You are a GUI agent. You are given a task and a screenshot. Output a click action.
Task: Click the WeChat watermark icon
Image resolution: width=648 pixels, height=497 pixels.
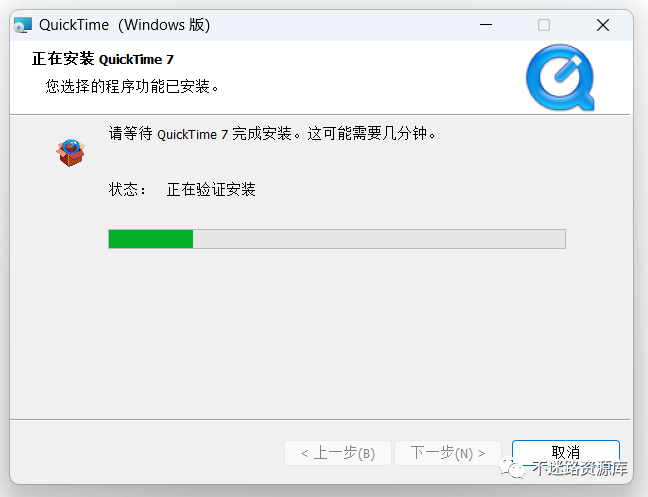[x=512, y=468]
